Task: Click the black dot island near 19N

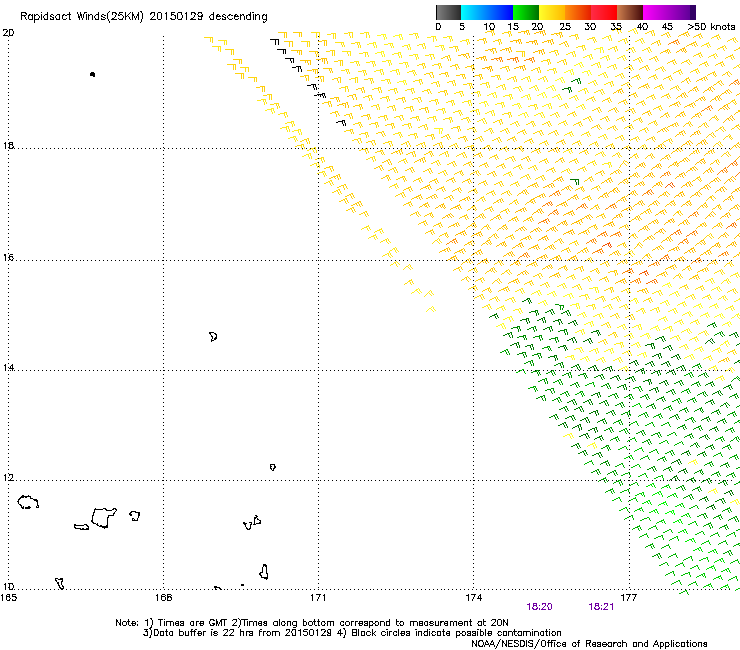Action: tap(92, 74)
